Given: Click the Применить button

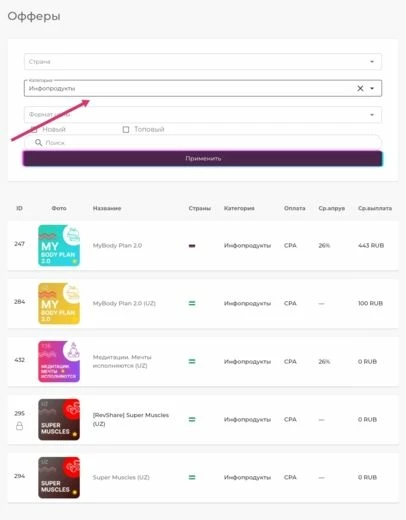Looking at the screenshot, I should click(203, 158).
